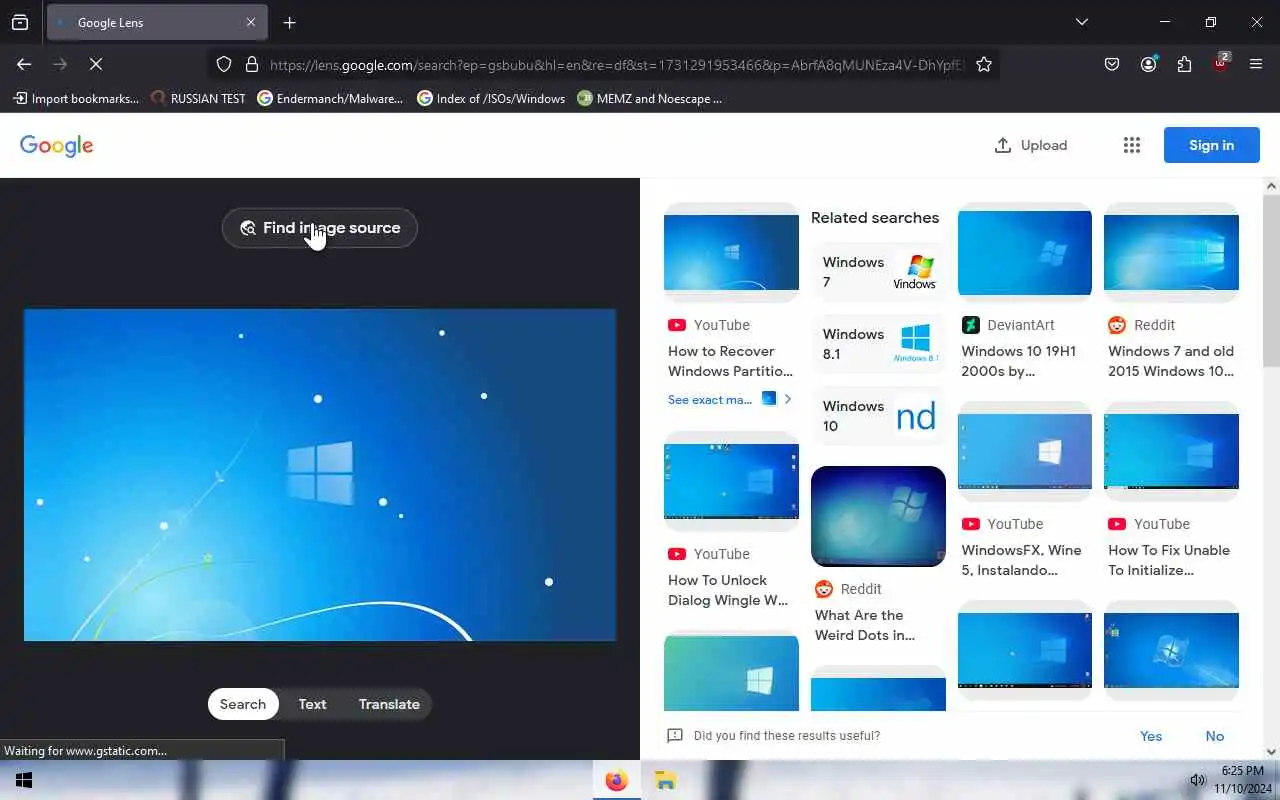Open How to Recover Windows Partition result
The image size is (1280, 800).
tap(731, 361)
